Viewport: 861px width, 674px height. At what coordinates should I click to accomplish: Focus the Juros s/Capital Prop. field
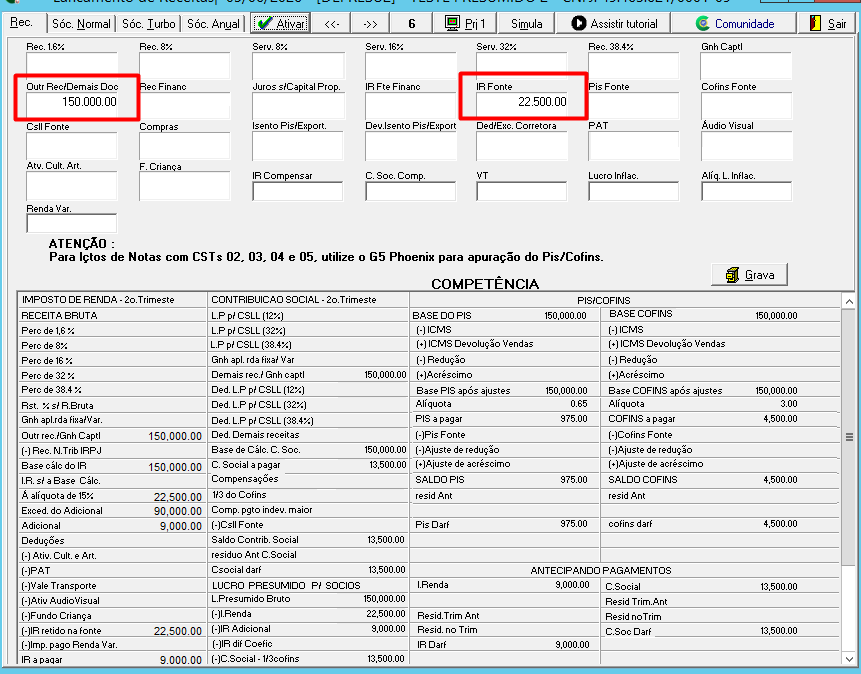pos(298,105)
